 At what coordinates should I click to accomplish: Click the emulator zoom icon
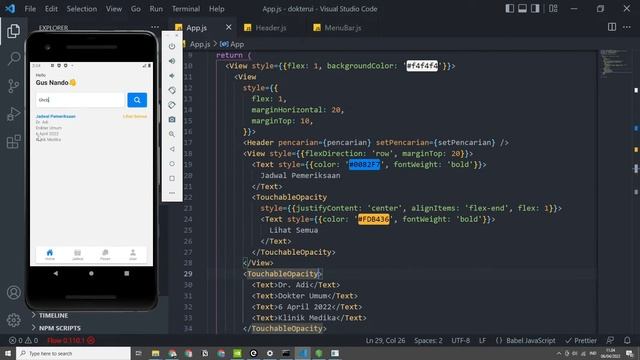[x=172, y=134]
